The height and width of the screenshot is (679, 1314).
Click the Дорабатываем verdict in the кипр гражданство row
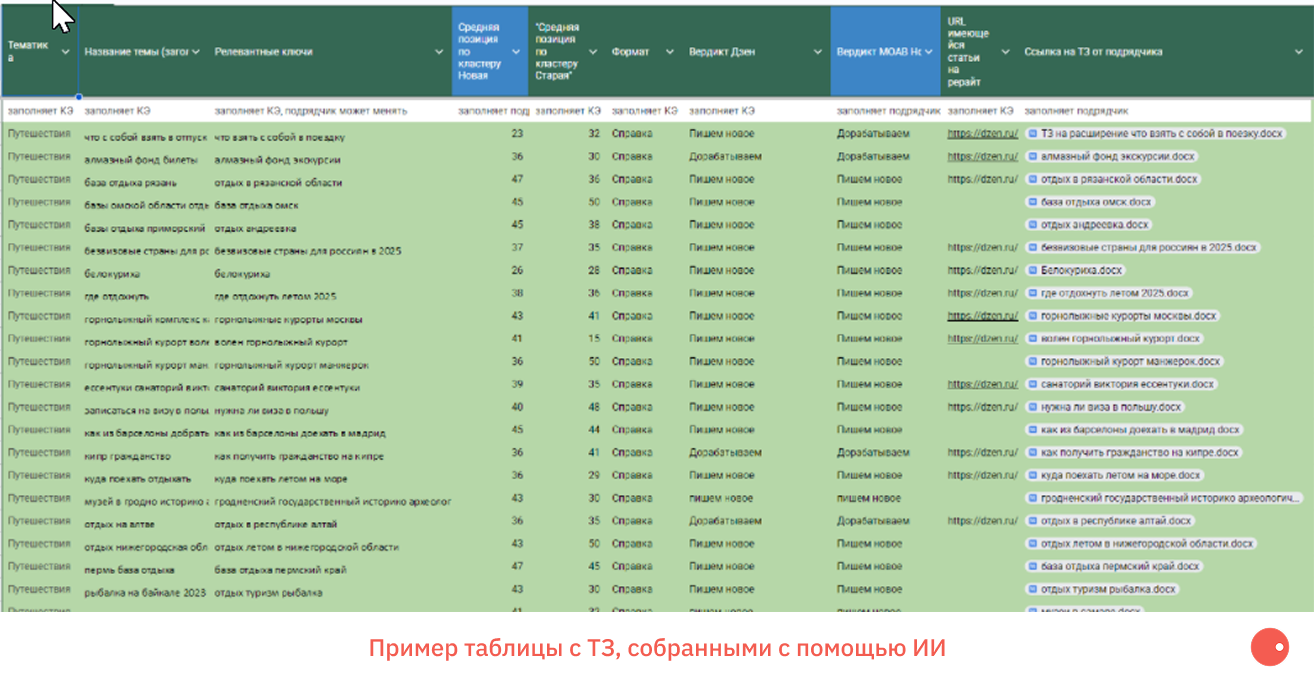pos(725,453)
